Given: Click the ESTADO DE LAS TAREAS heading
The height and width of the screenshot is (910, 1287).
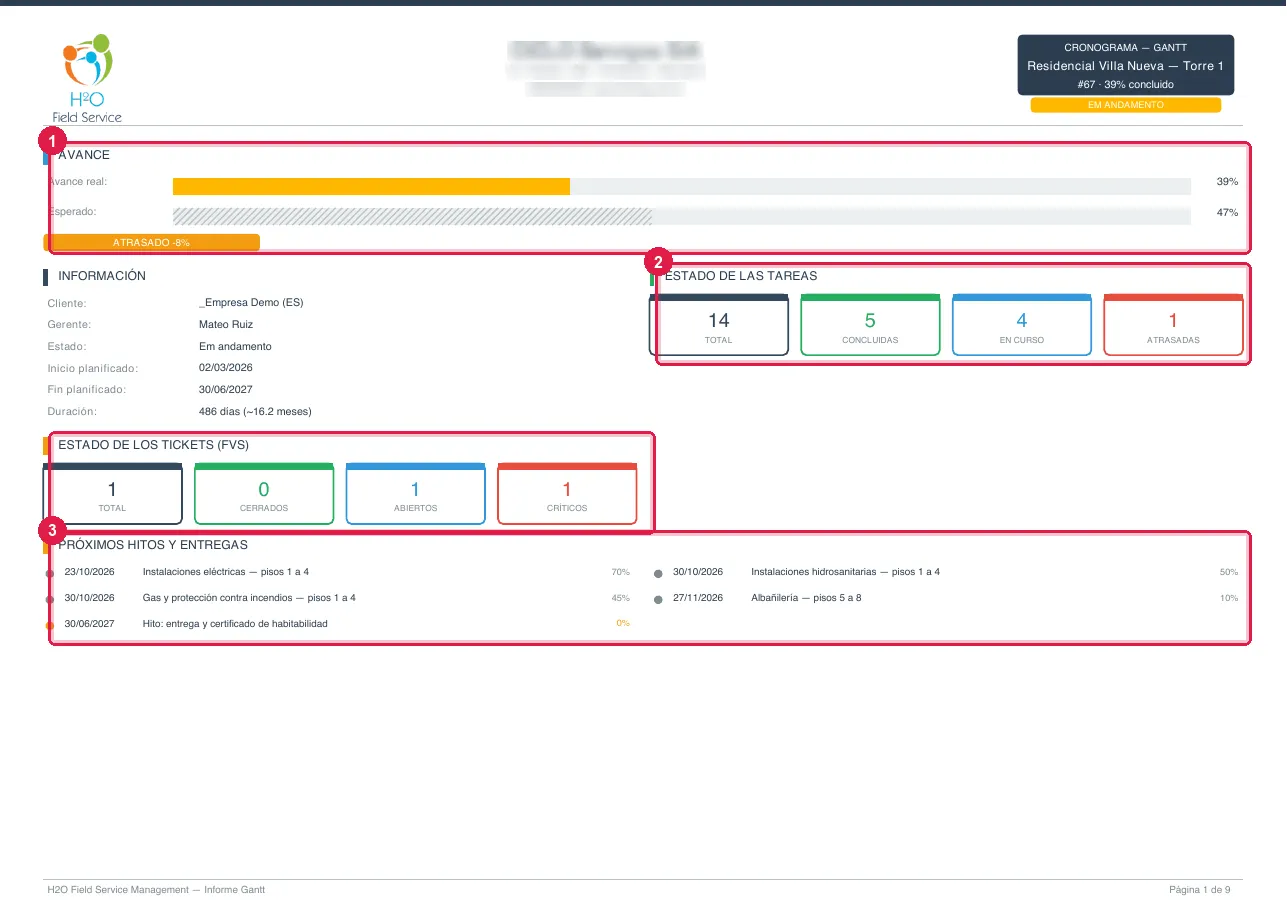Looking at the screenshot, I should pyautogui.click(x=741, y=276).
